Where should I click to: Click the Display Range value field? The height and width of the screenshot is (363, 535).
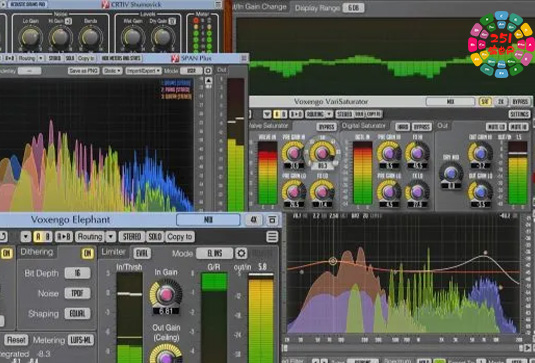click(353, 8)
